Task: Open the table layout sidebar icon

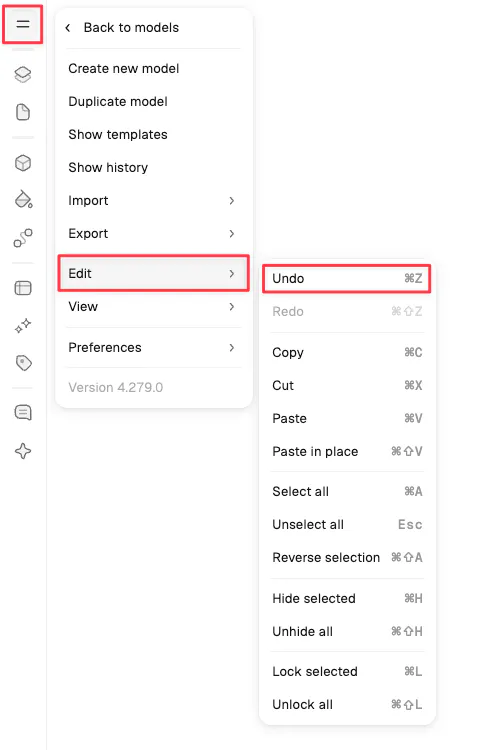Action: click(22, 287)
